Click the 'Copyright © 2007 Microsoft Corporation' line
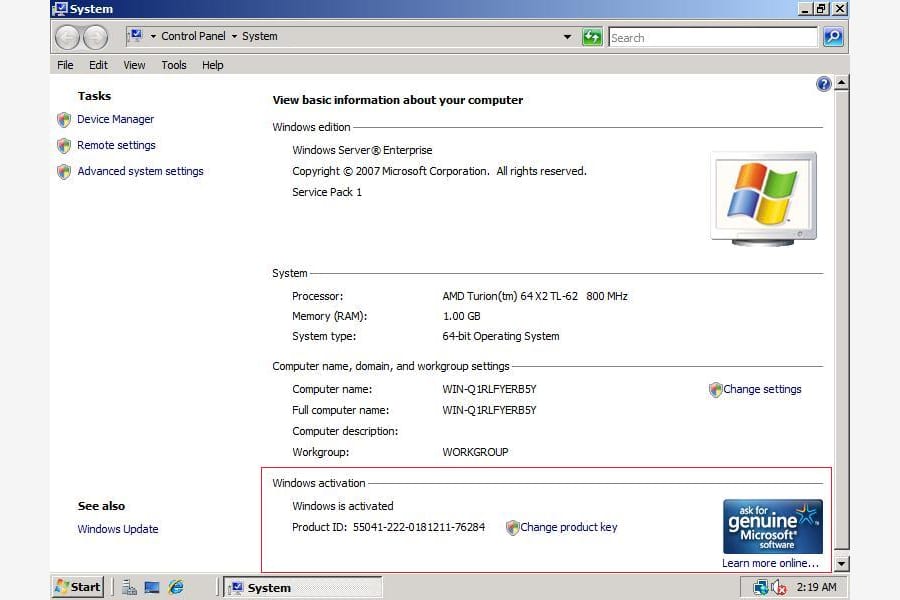 (x=439, y=171)
